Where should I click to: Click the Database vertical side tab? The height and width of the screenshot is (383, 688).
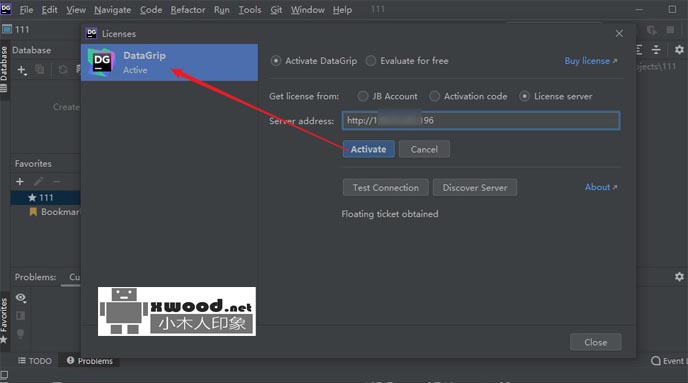(4, 69)
